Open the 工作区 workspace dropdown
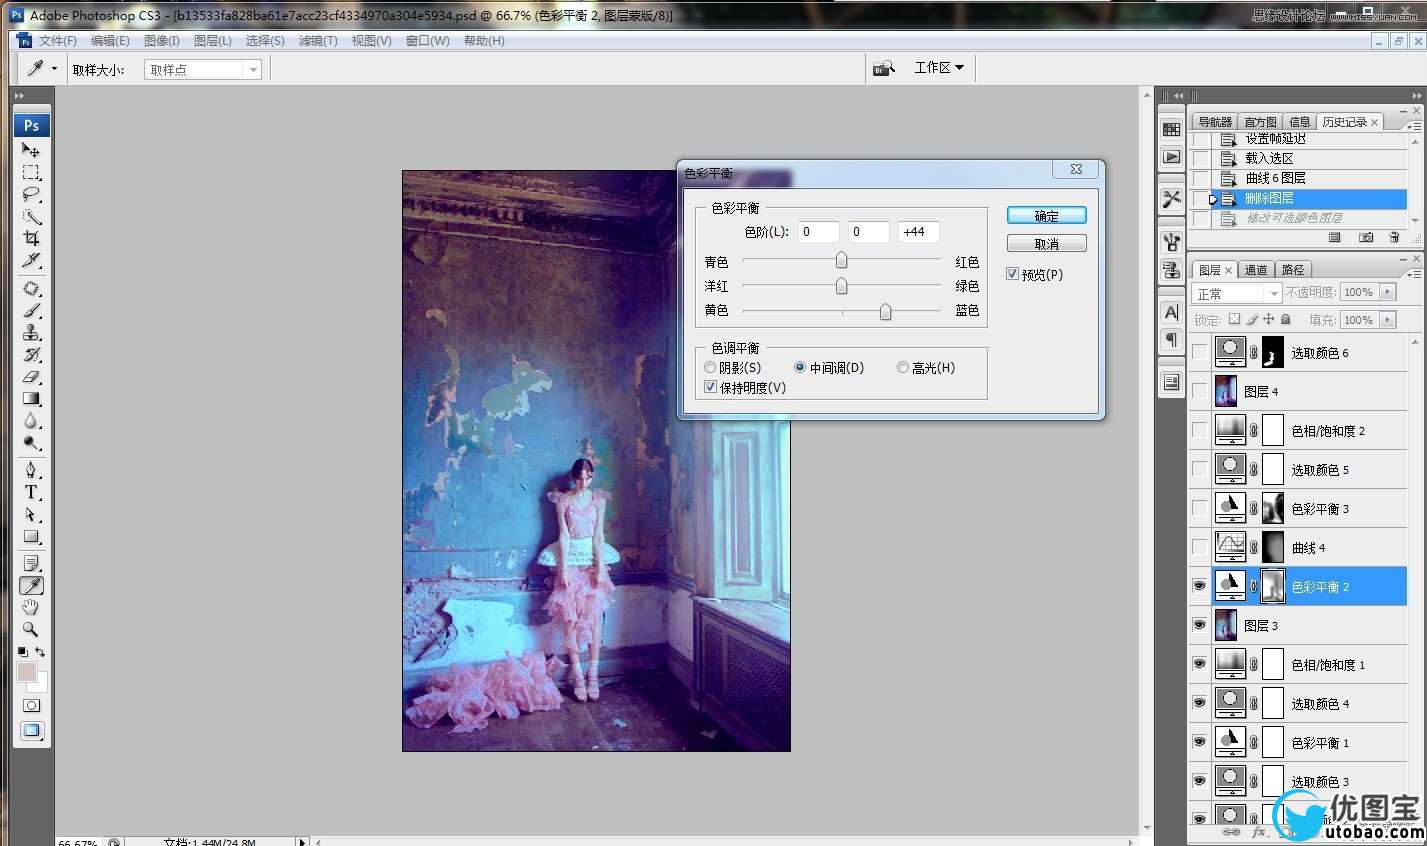The height and width of the screenshot is (846, 1427). coord(939,67)
